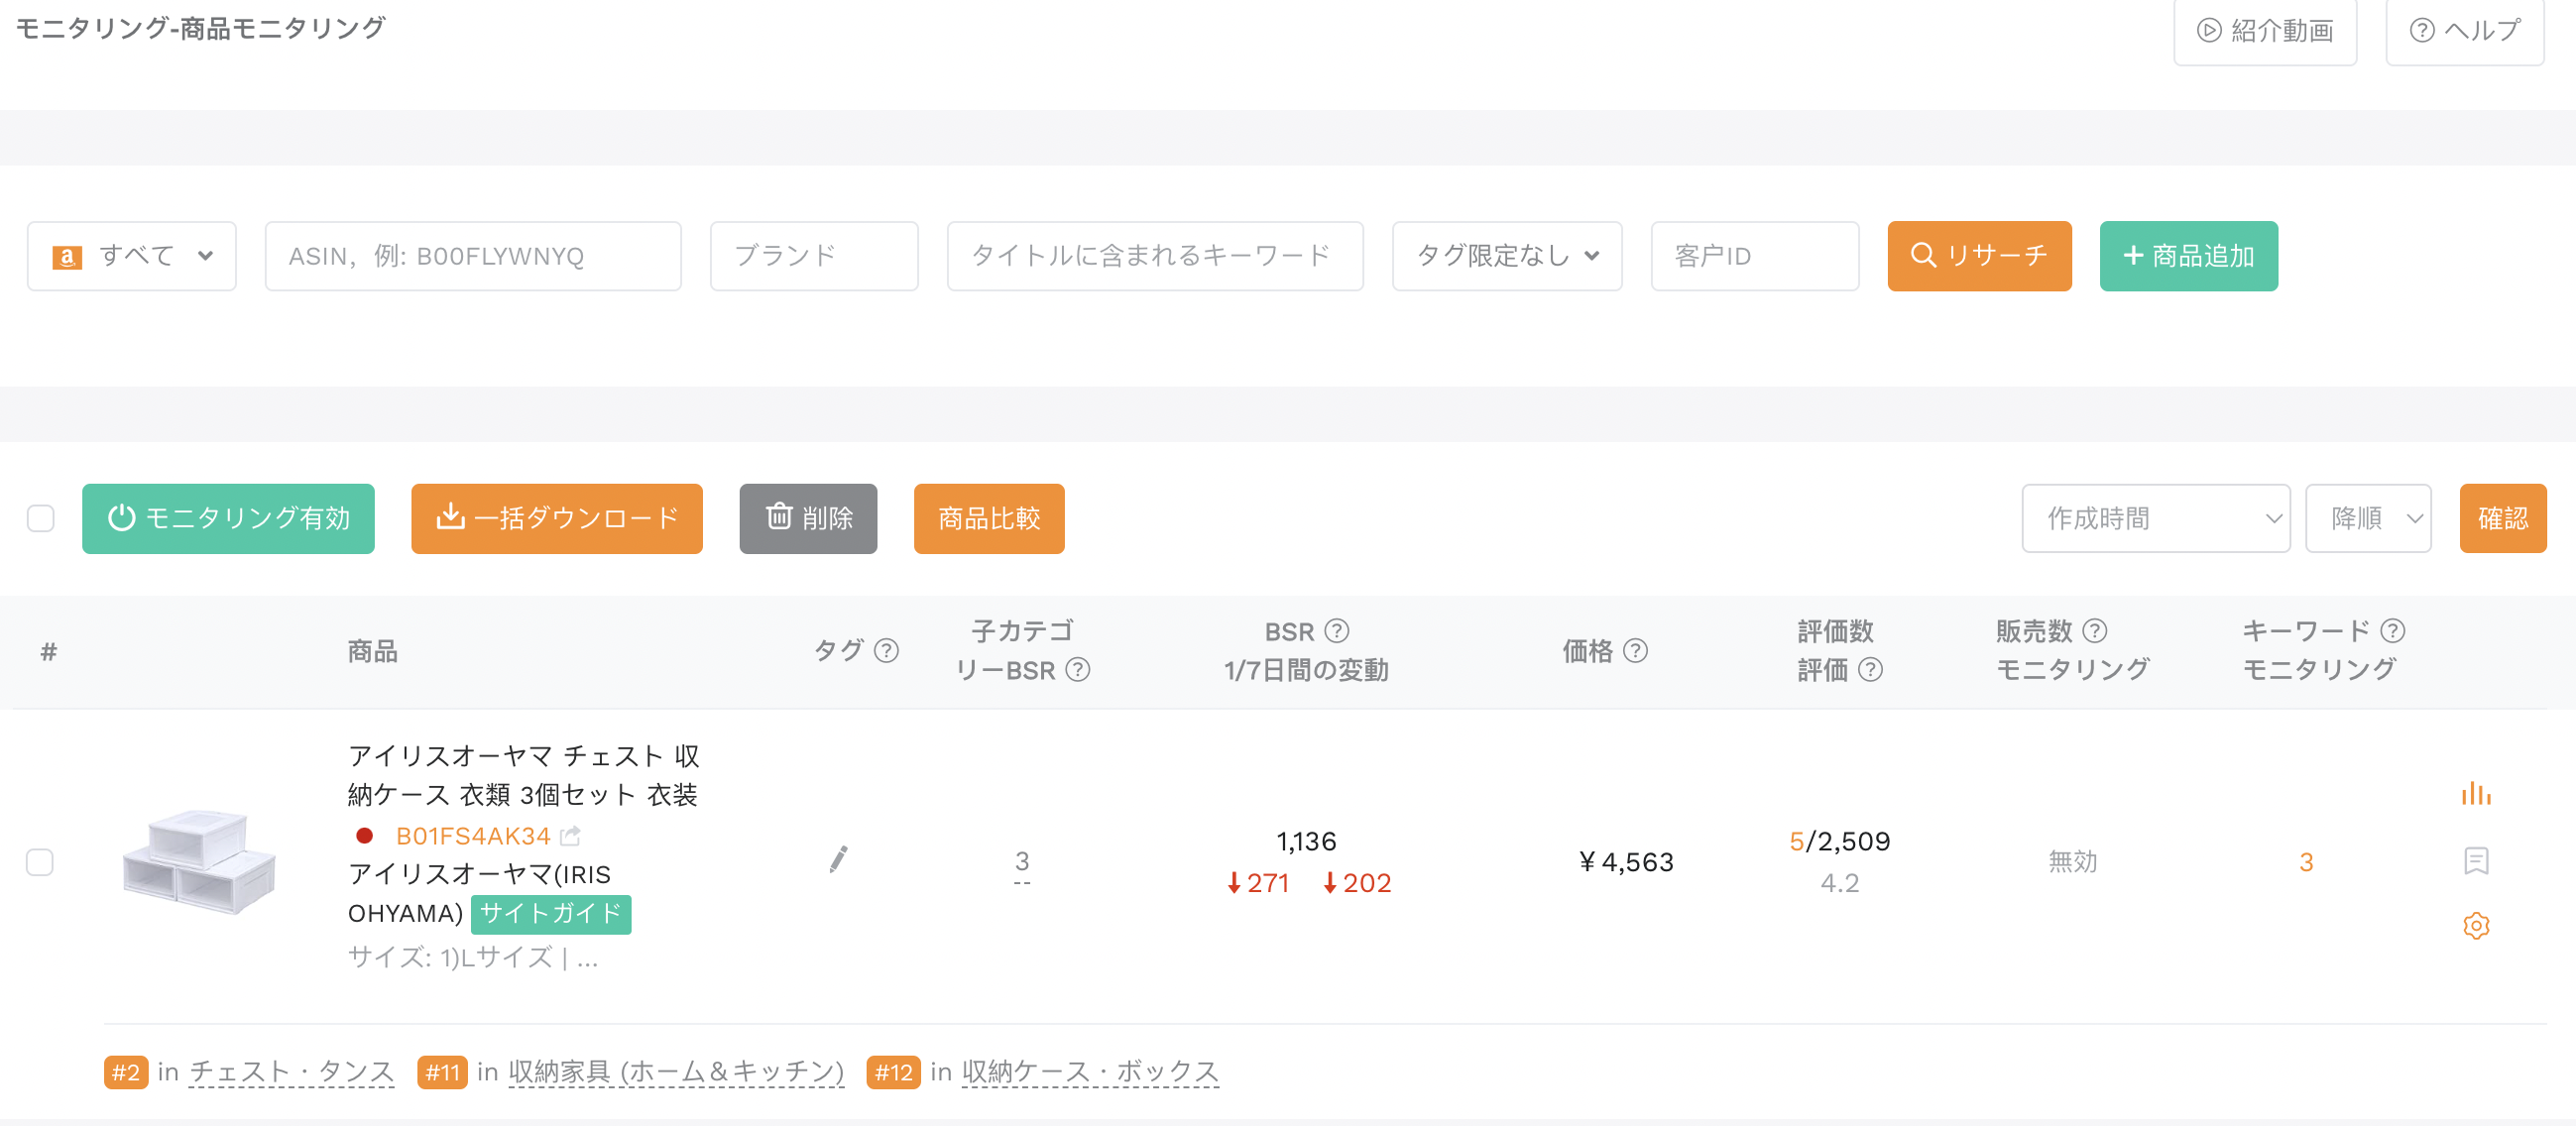Click the 削除 delete button
Viewport: 2576px width, 1126px height.
[808, 518]
